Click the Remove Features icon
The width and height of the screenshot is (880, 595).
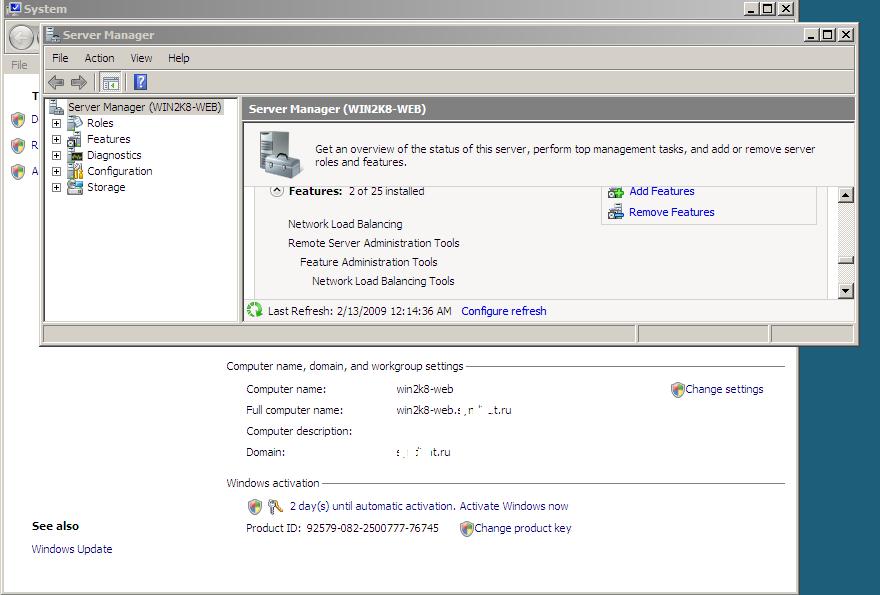pos(616,212)
